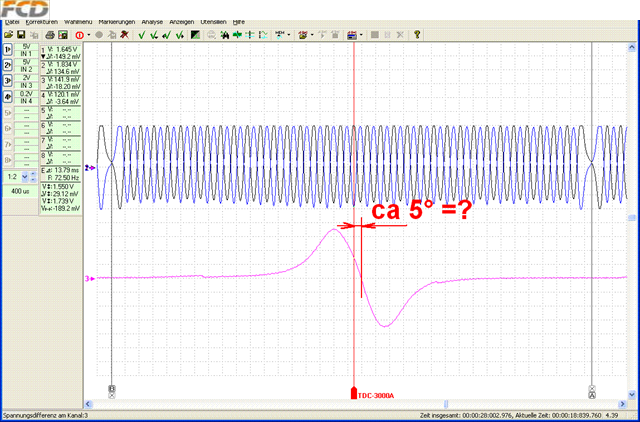Toggle the black and green contrast icon
Viewport: 640px width, 422px height.
(195, 35)
